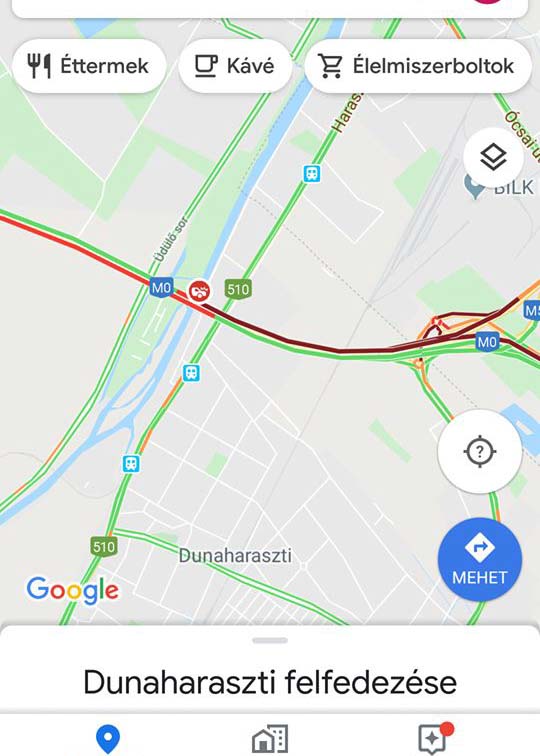This screenshot has width=540, height=756.
Task: Select the transit stop icon near Haraszti road
Action: click(x=312, y=174)
